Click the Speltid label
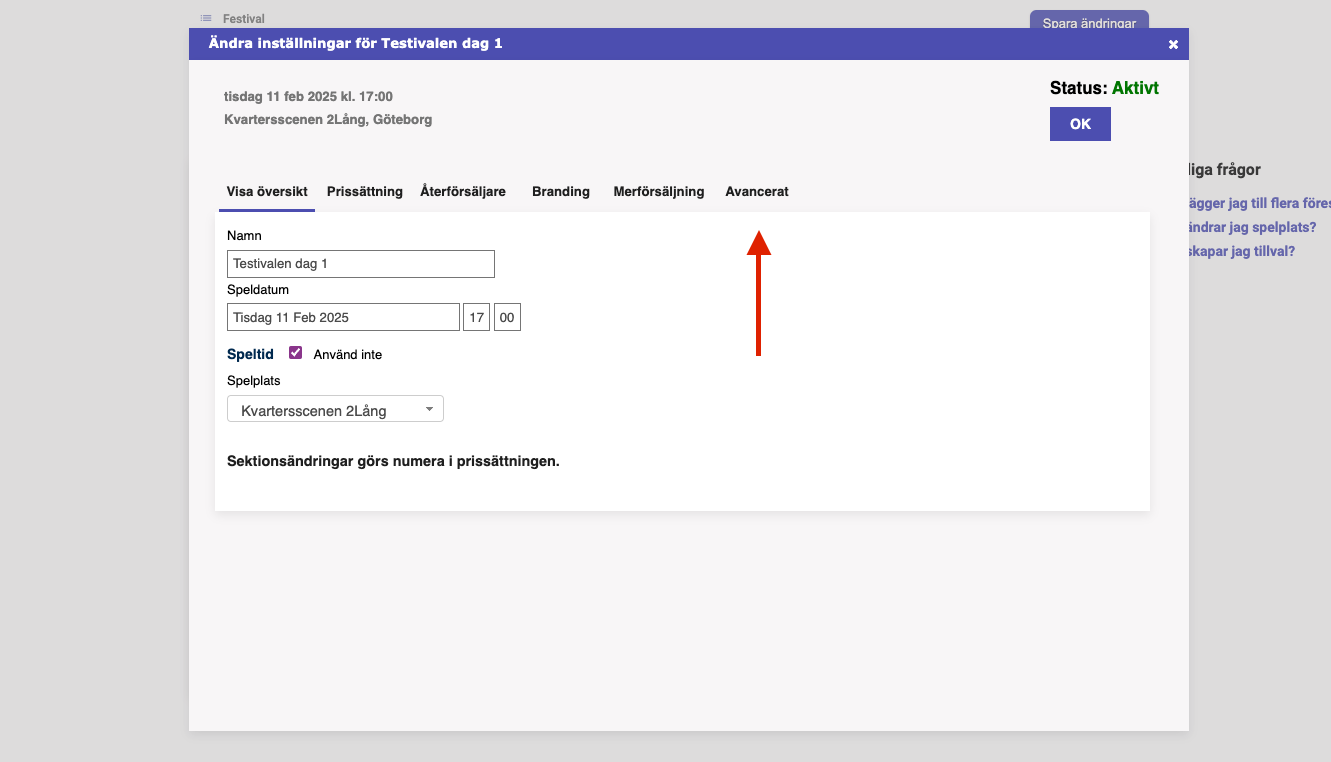 (250, 354)
